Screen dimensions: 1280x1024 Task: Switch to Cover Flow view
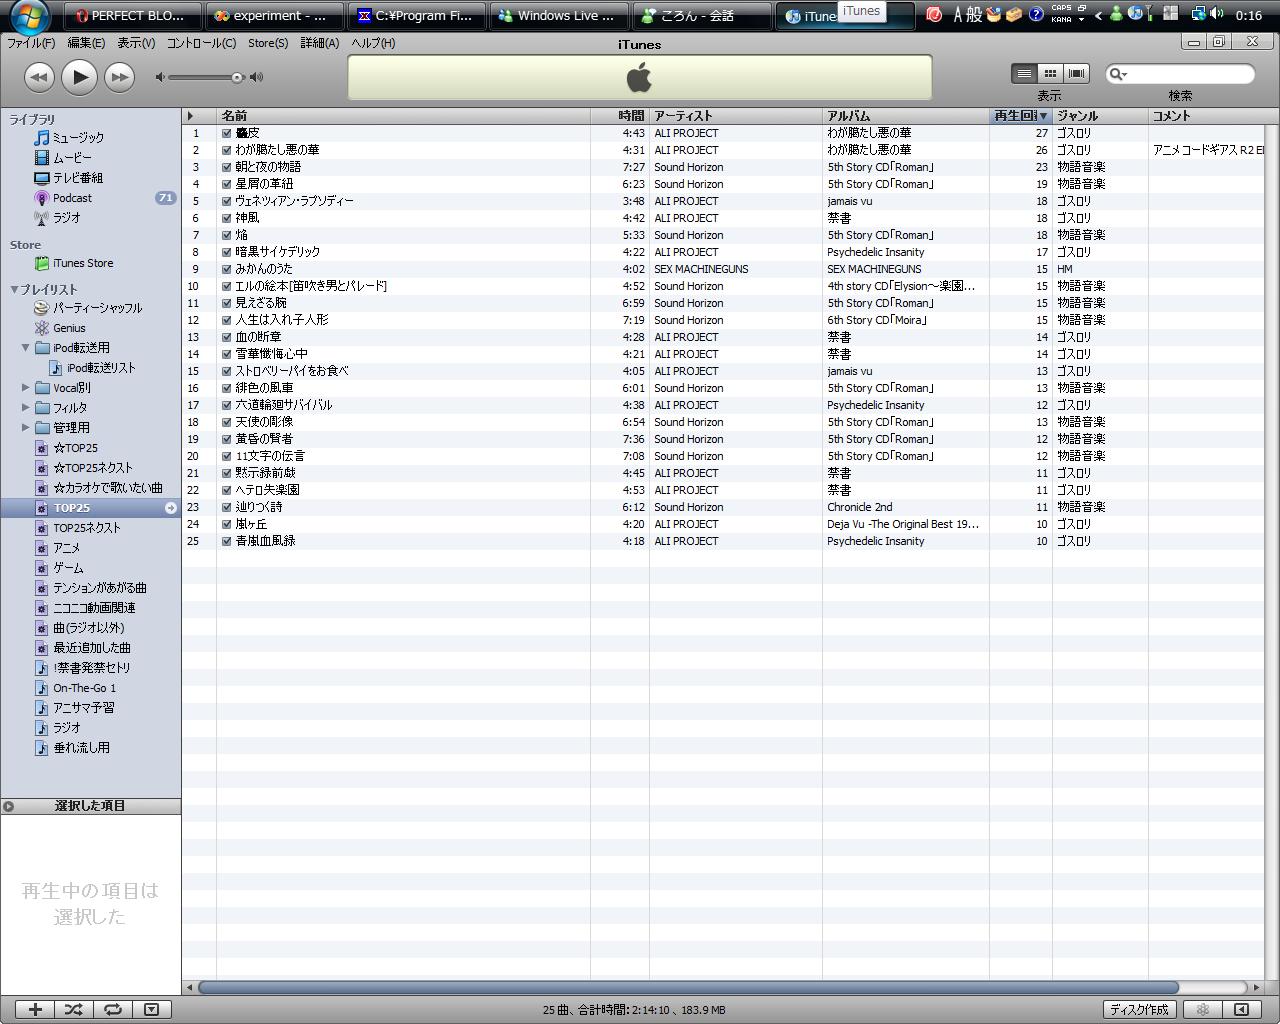(x=1076, y=73)
